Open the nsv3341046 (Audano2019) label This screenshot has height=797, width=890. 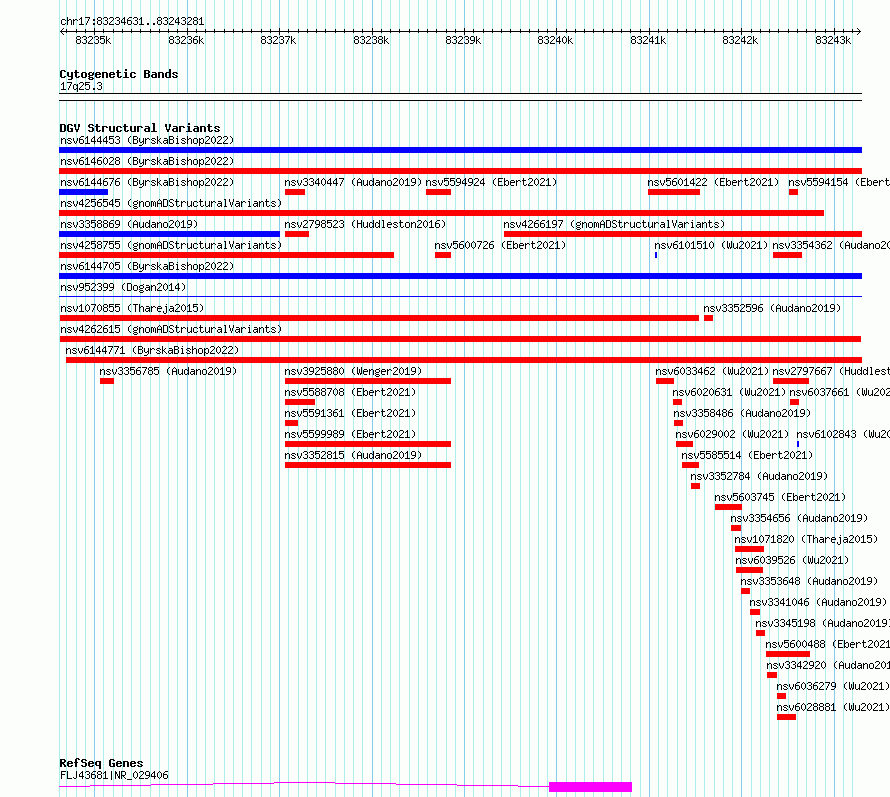coord(818,602)
